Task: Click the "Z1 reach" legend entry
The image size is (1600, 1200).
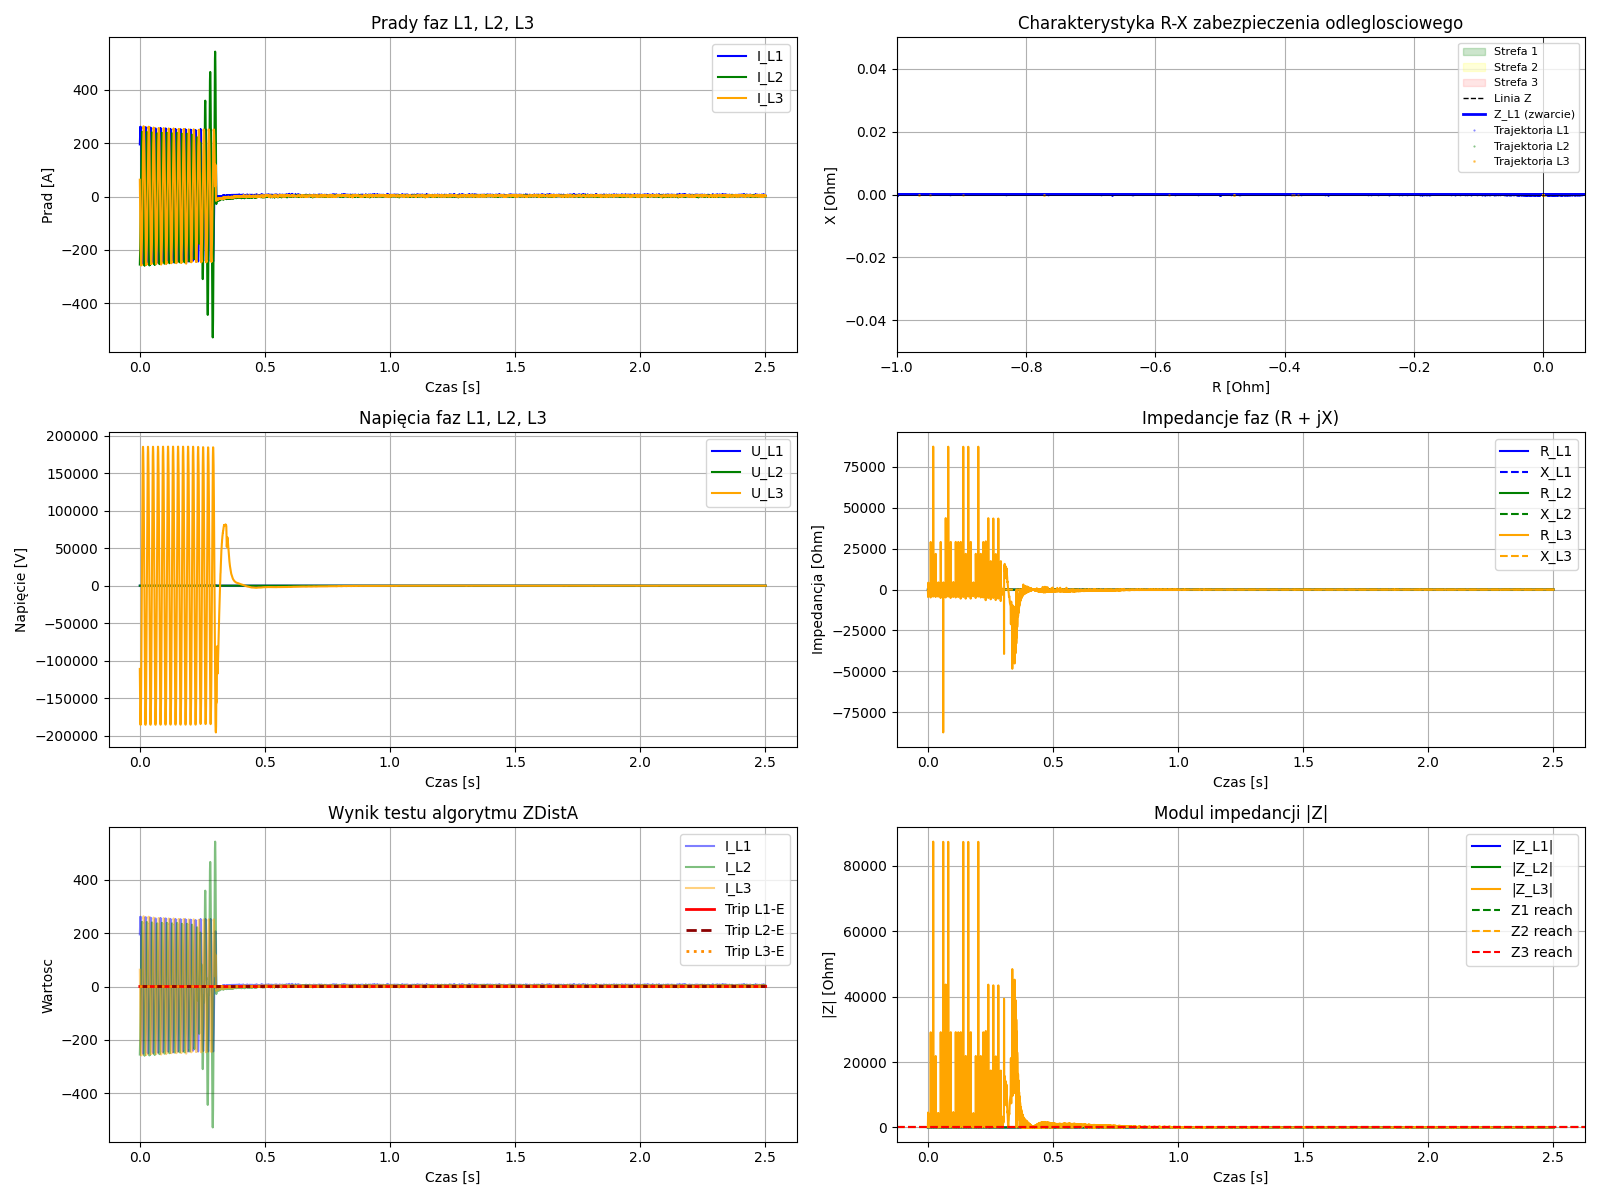Action: tap(1541, 910)
